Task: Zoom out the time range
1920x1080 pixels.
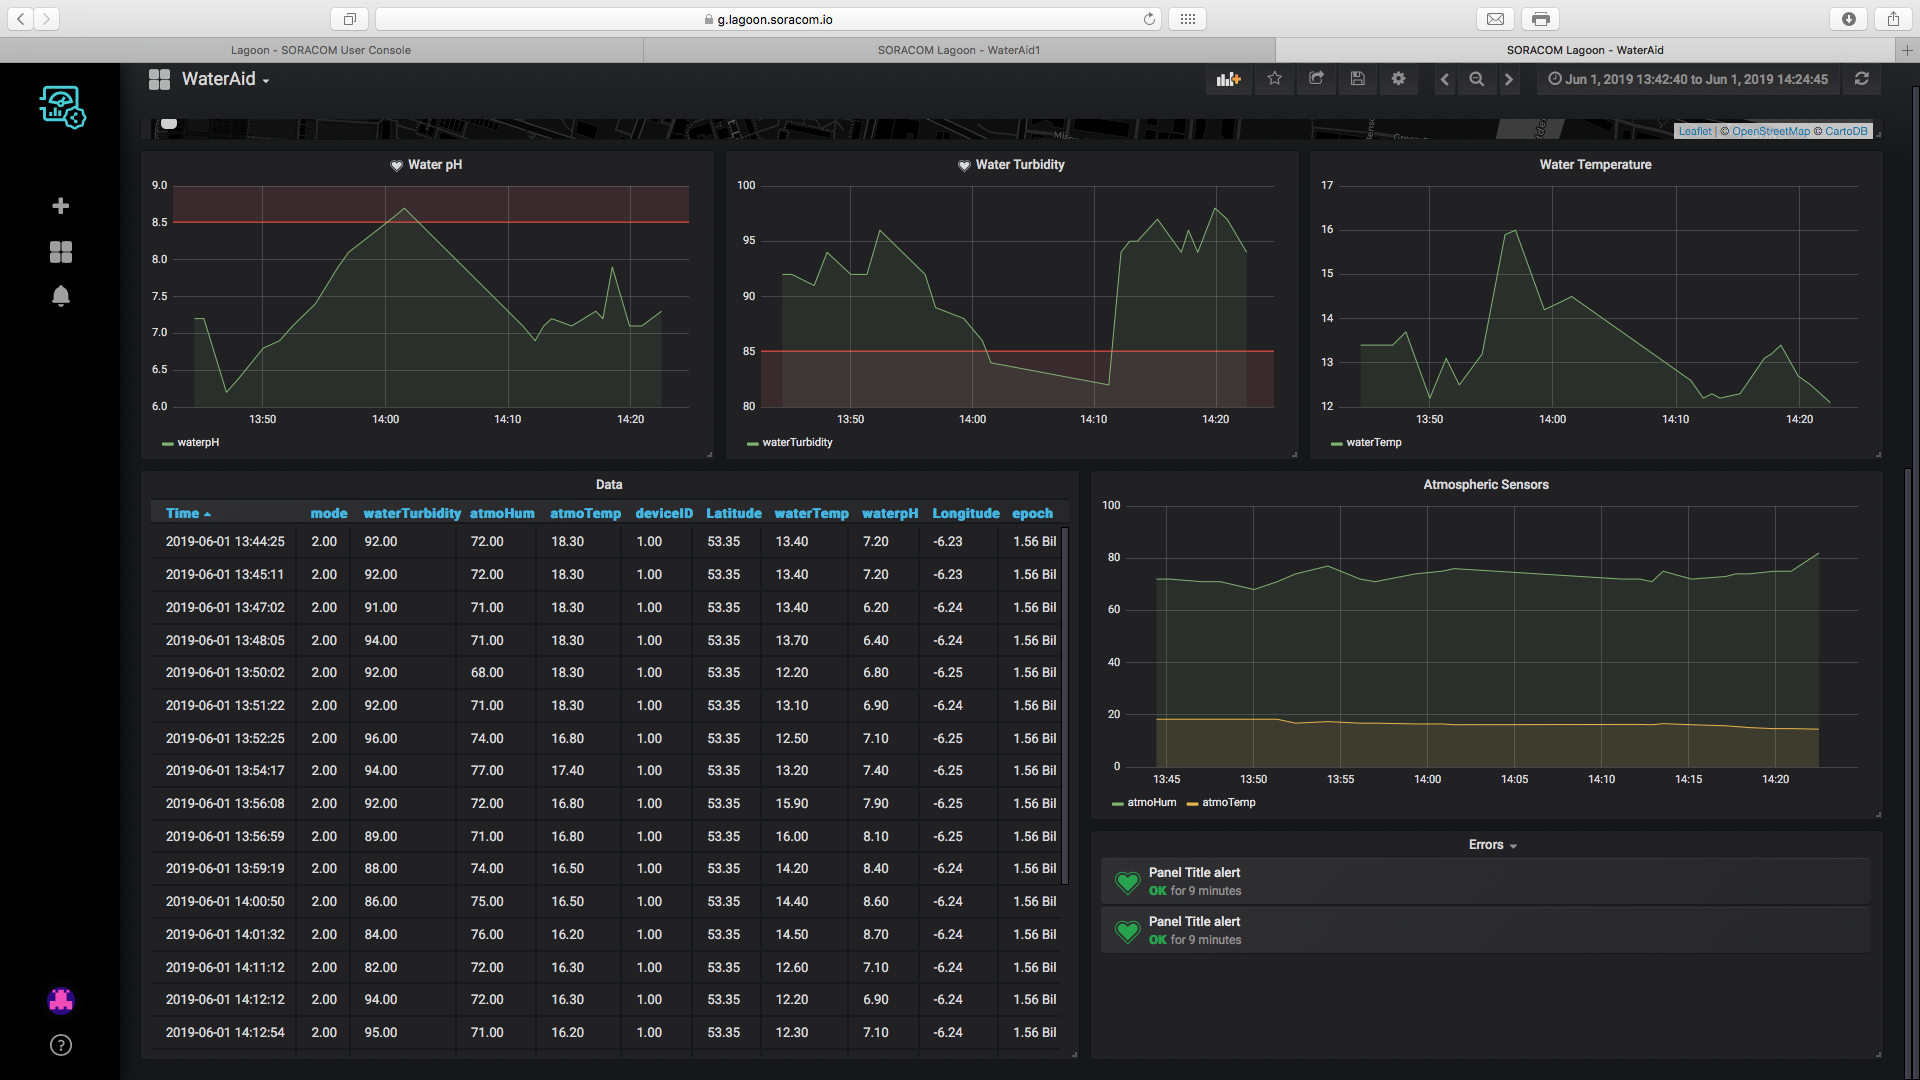Action: [1476, 79]
